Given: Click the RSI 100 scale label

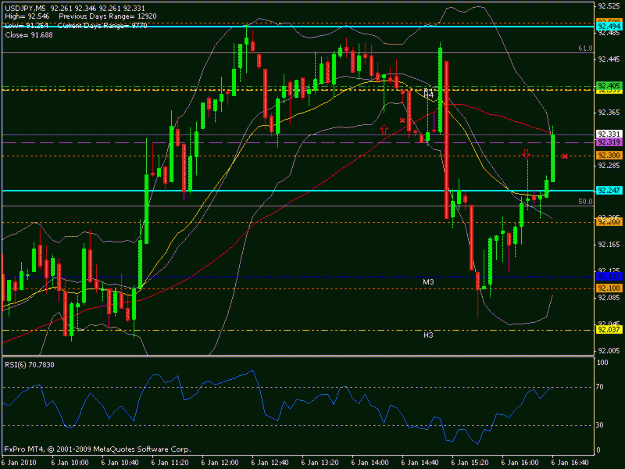Looking at the screenshot, I should tap(602, 363).
